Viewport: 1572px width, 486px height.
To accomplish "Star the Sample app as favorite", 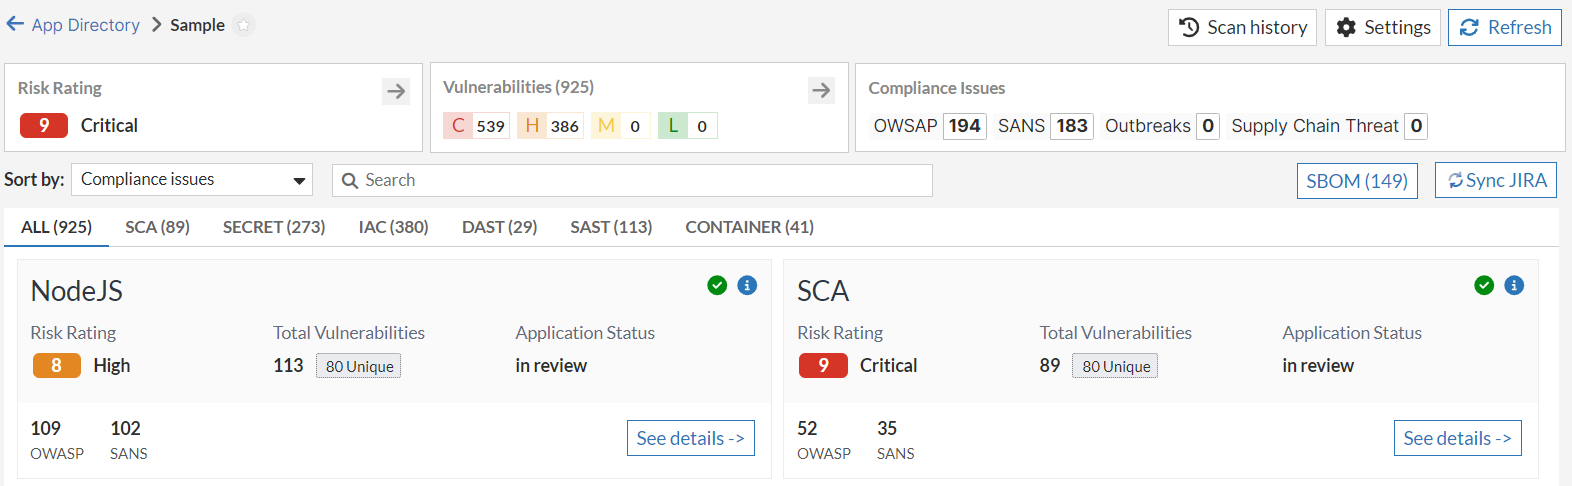I will [x=243, y=25].
